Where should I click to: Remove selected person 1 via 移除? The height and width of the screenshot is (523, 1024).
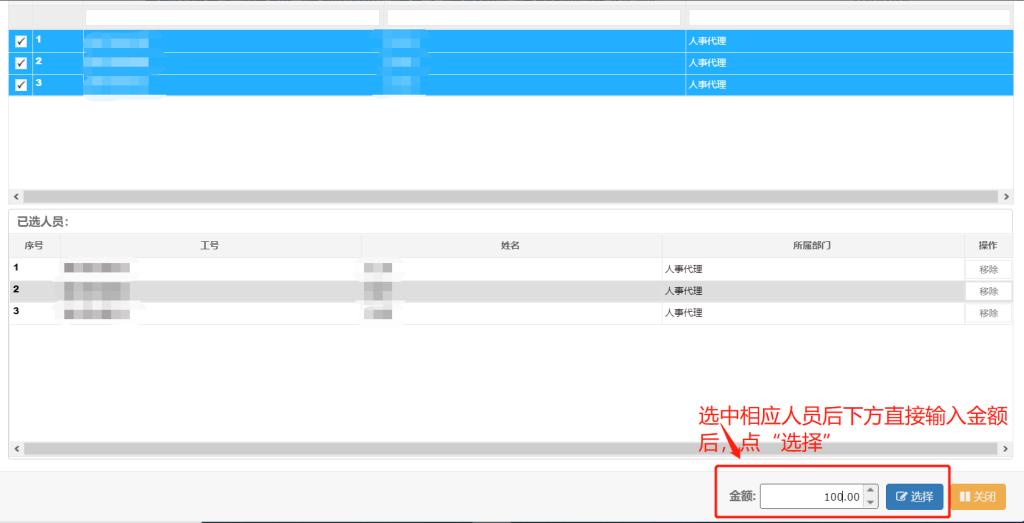coord(988,269)
